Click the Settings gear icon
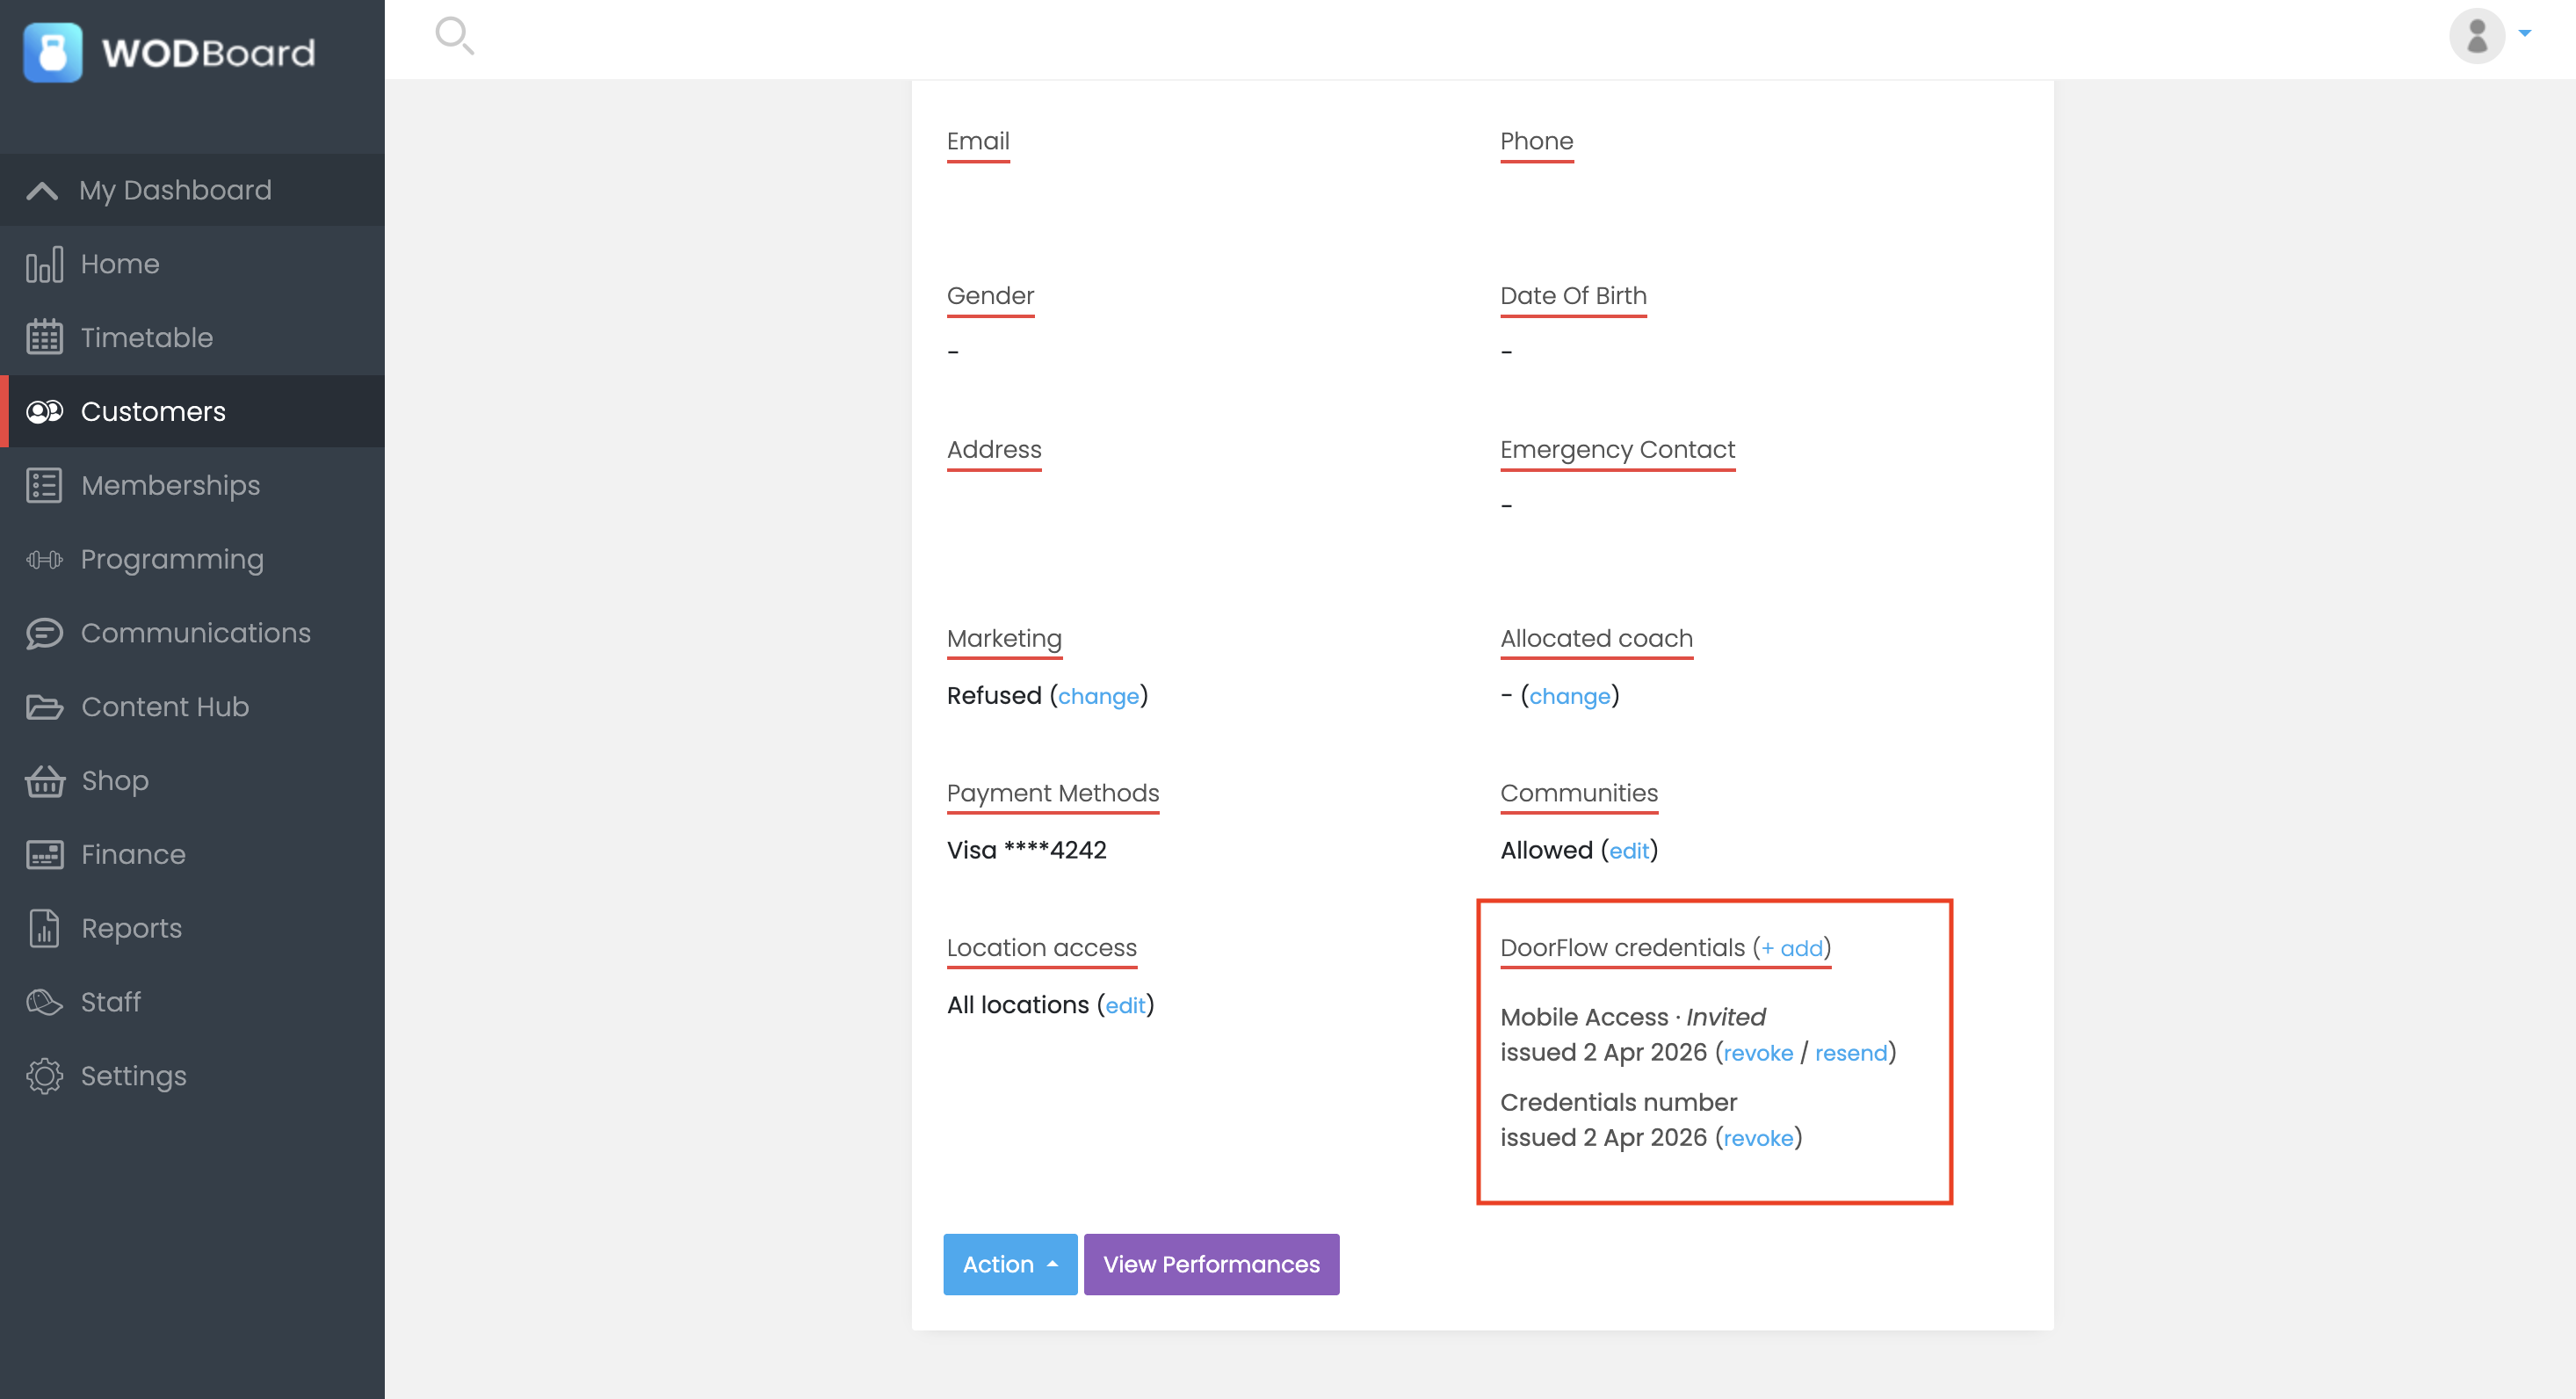Image resolution: width=2576 pixels, height=1399 pixels. 44,1077
